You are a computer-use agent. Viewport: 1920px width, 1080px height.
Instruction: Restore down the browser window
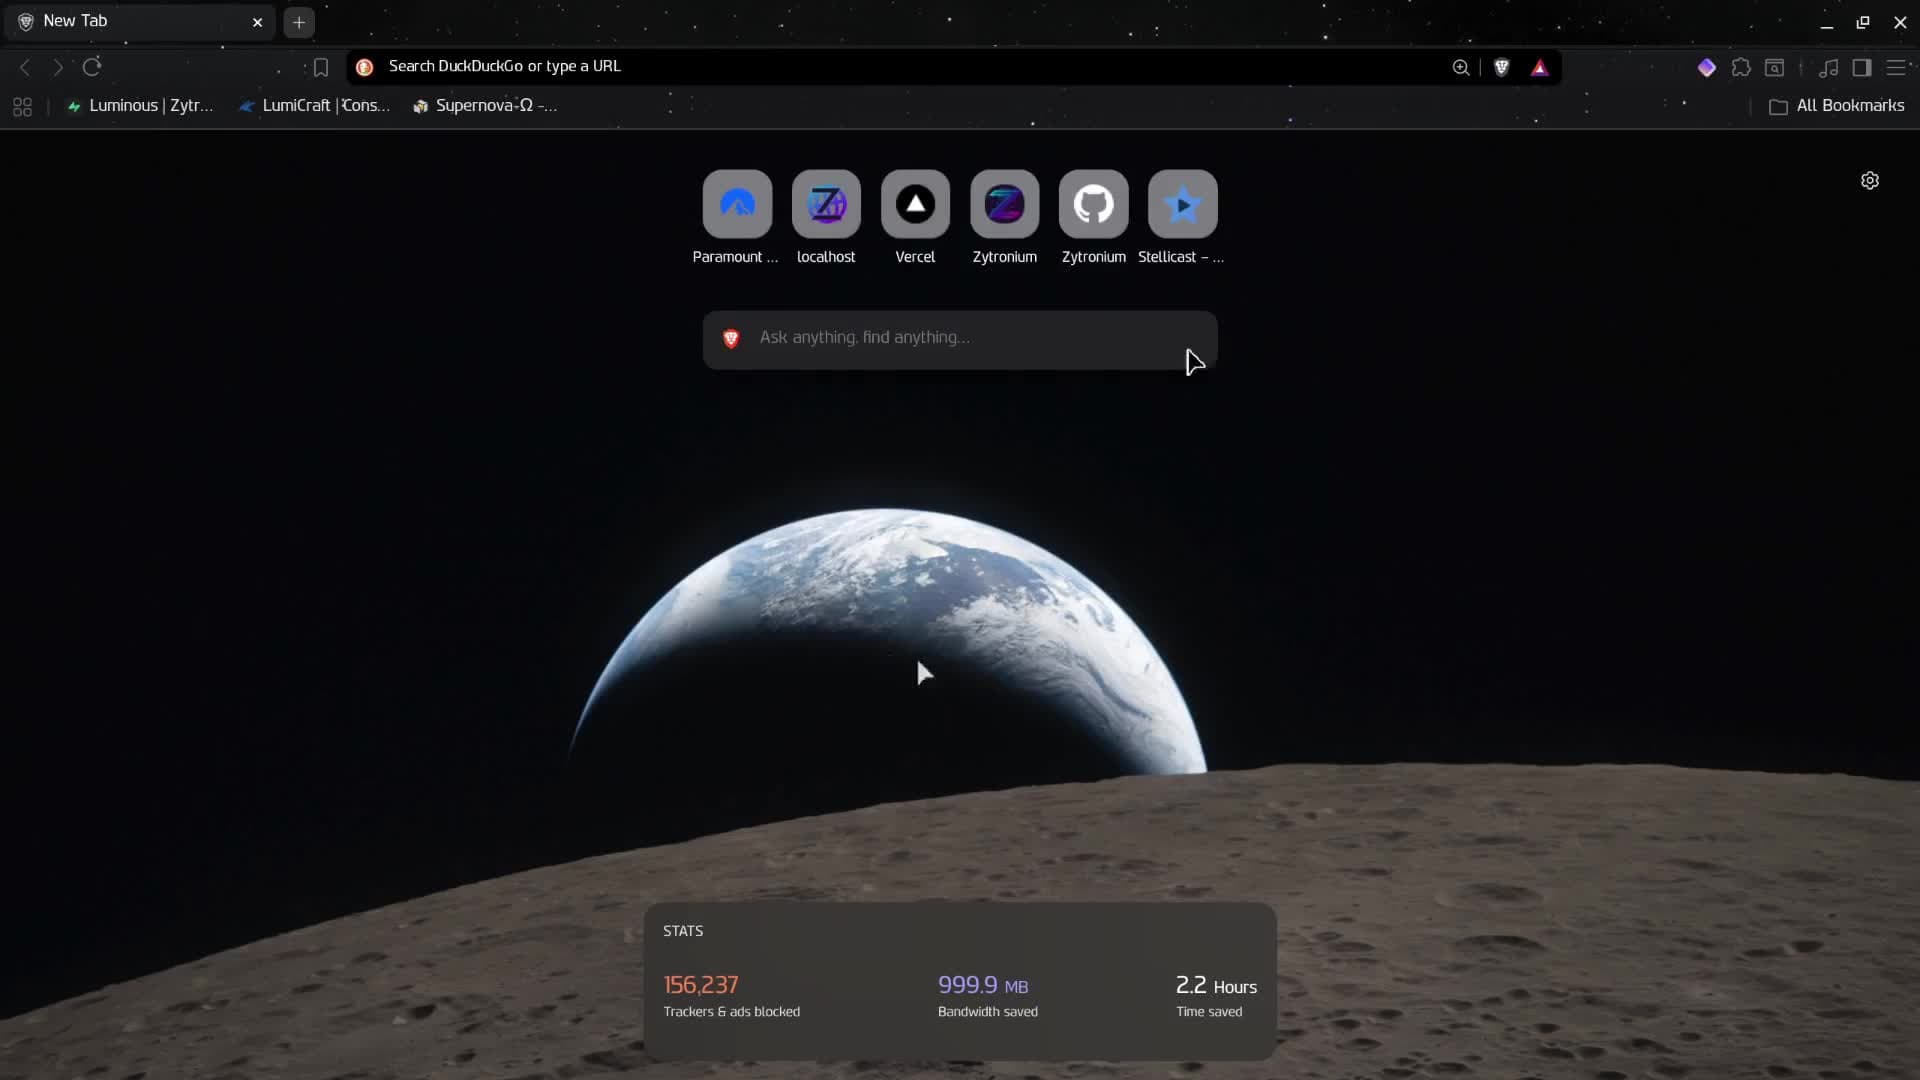point(1863,22)
